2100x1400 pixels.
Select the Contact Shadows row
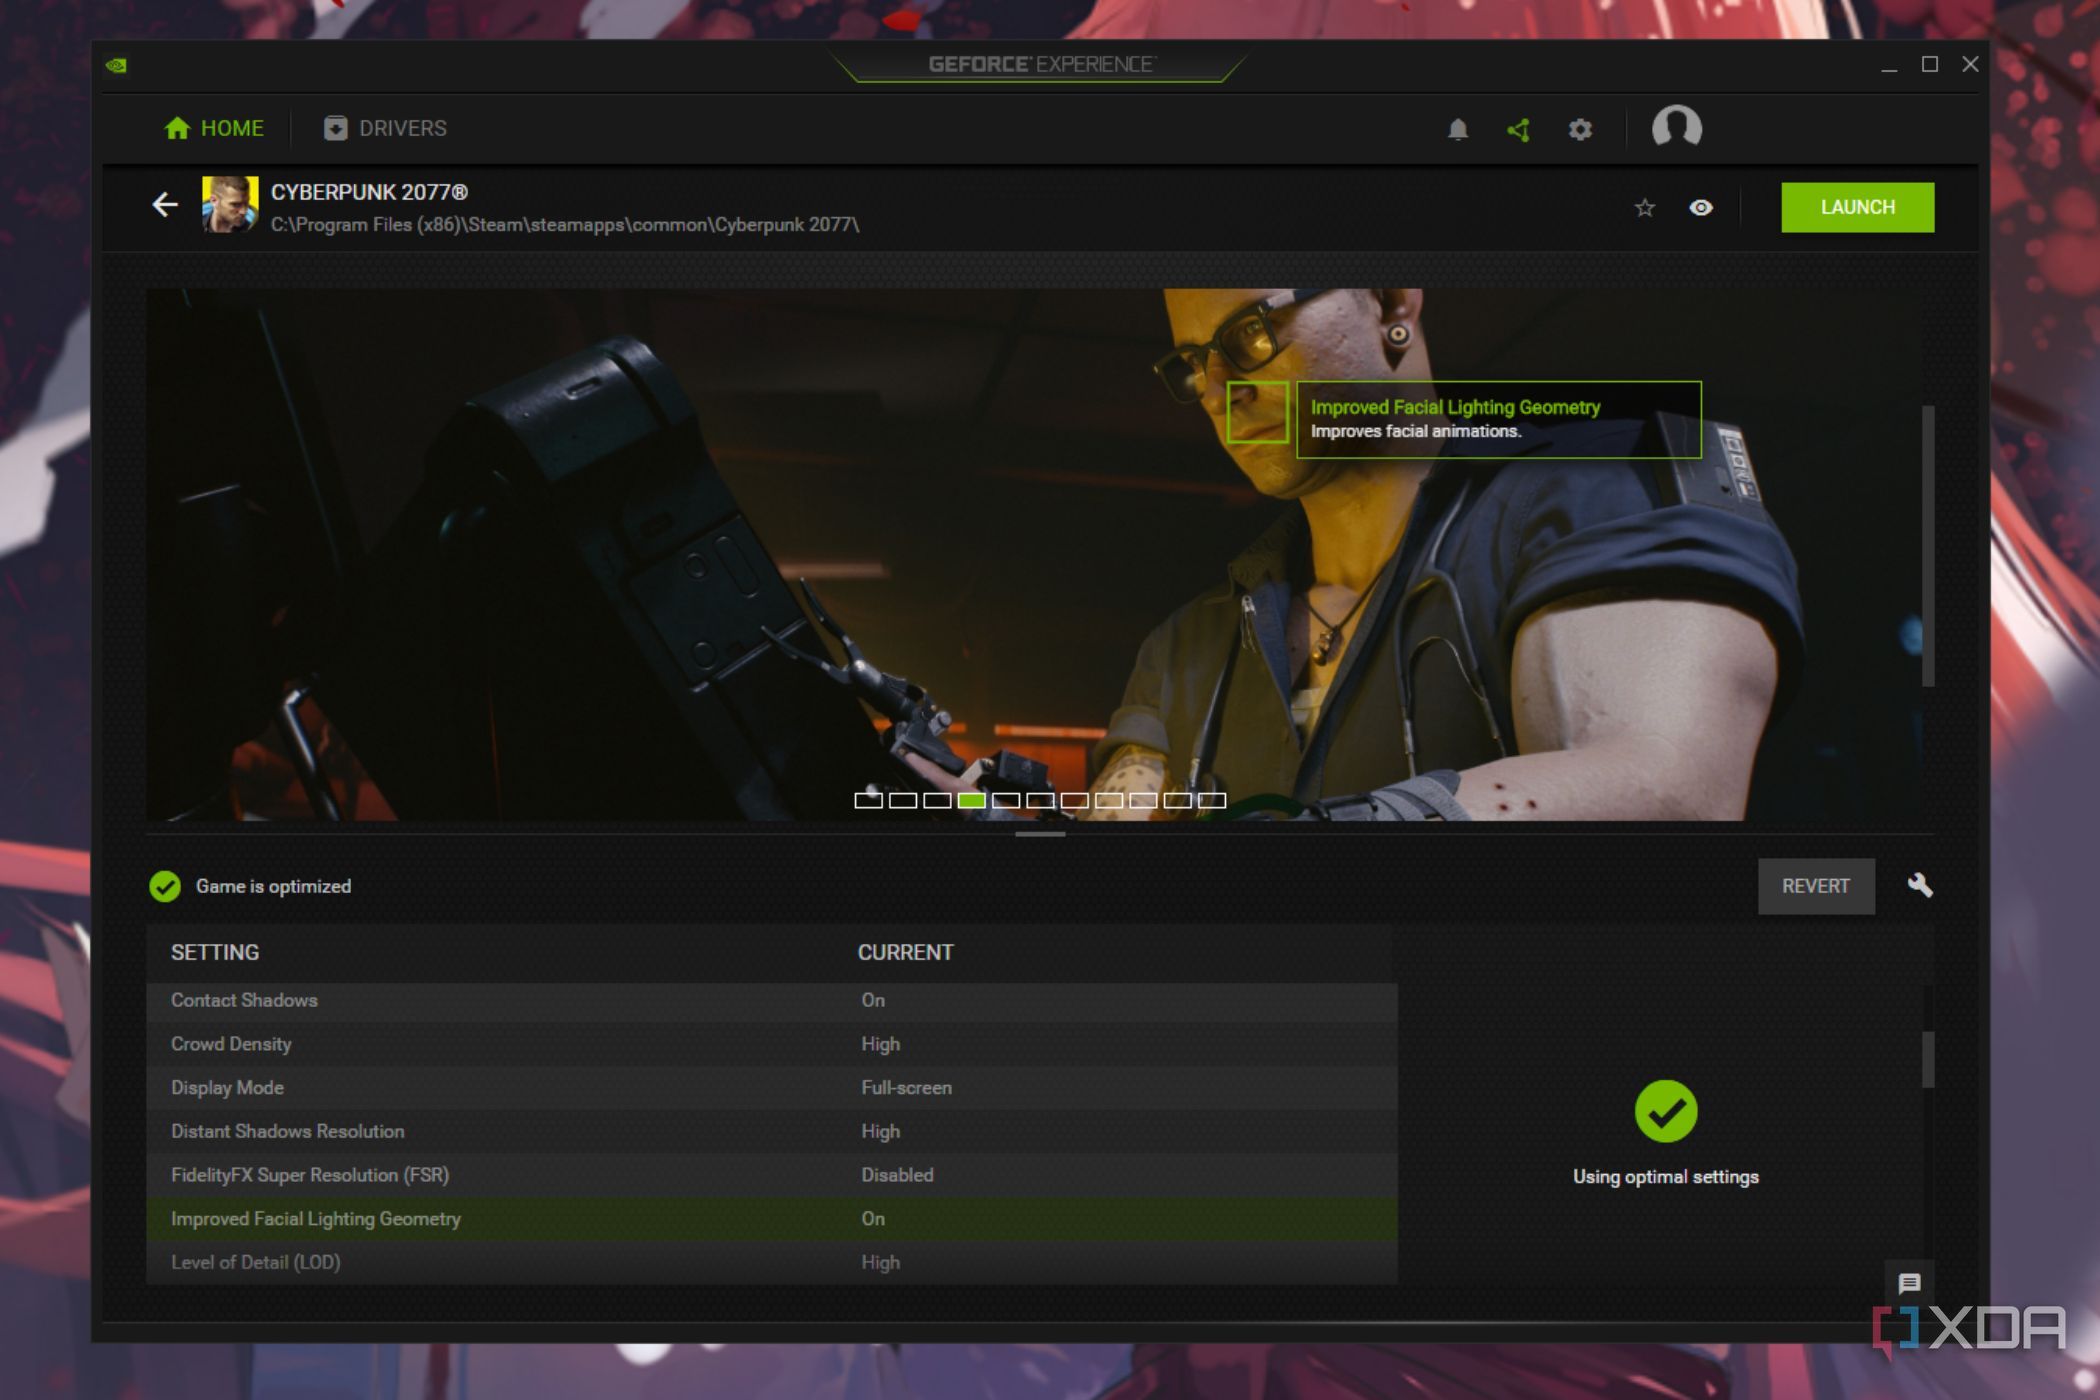(x=771, y=1000)
